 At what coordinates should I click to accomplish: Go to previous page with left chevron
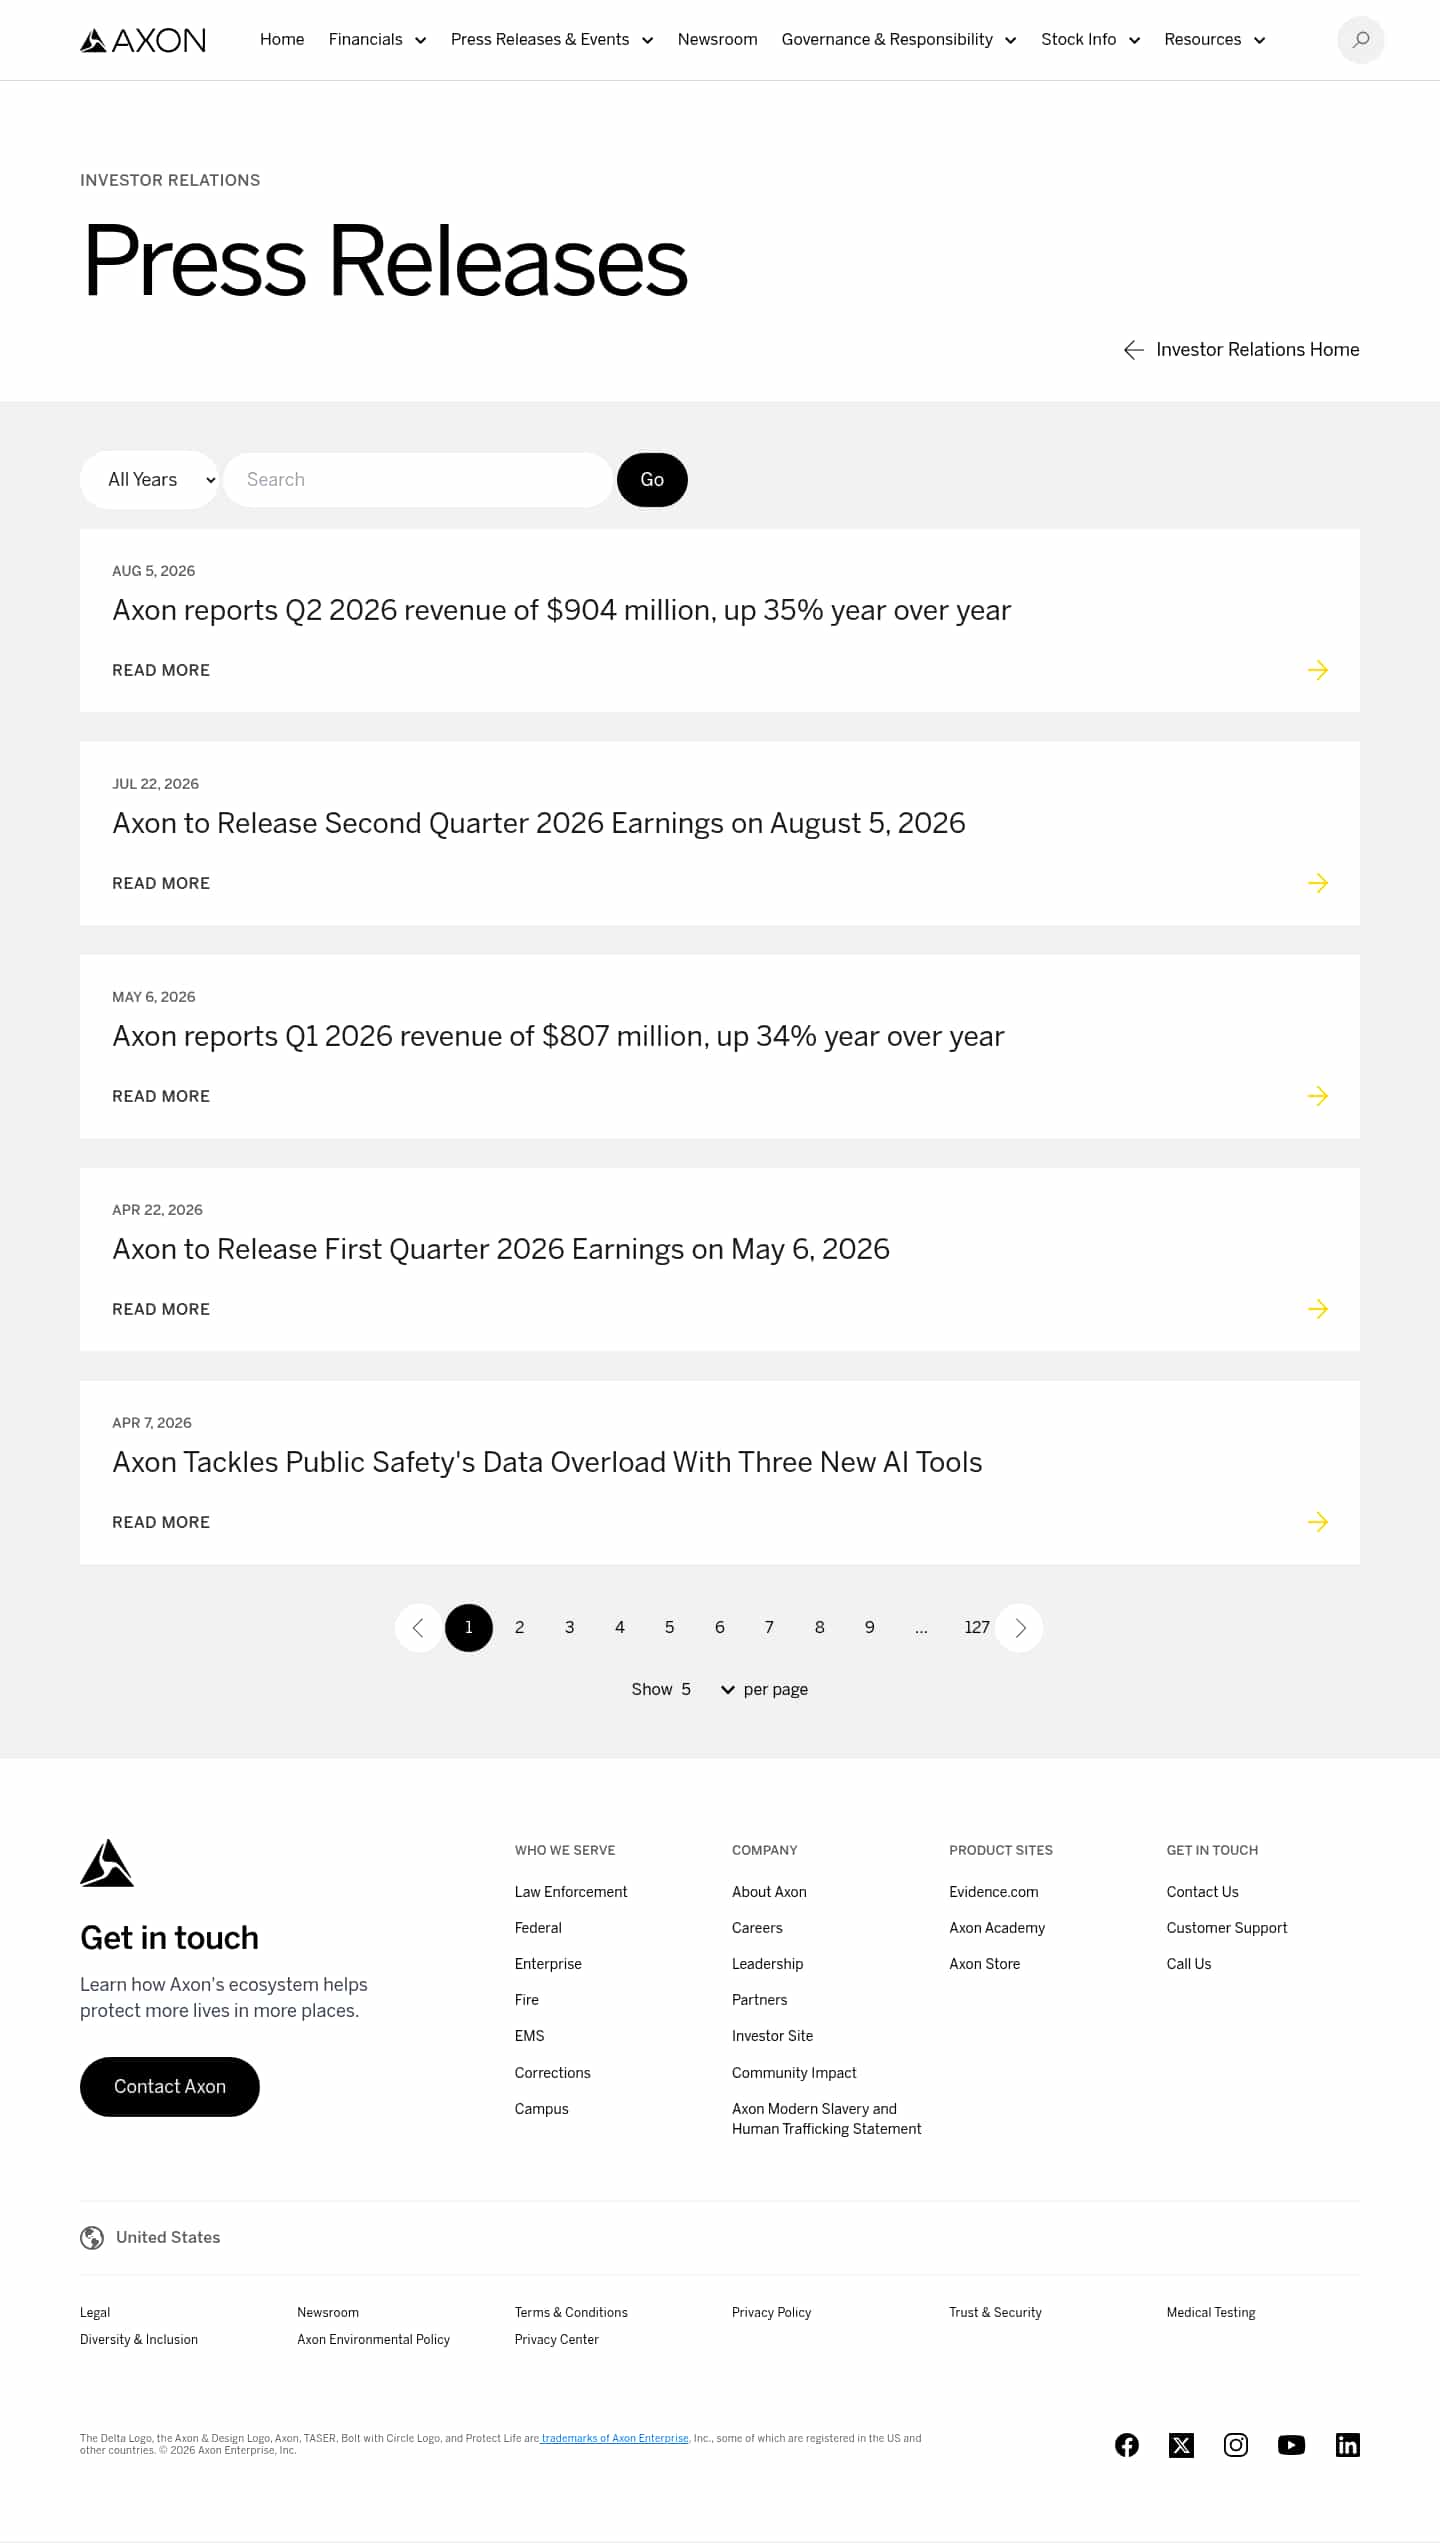click(418, 1628)
